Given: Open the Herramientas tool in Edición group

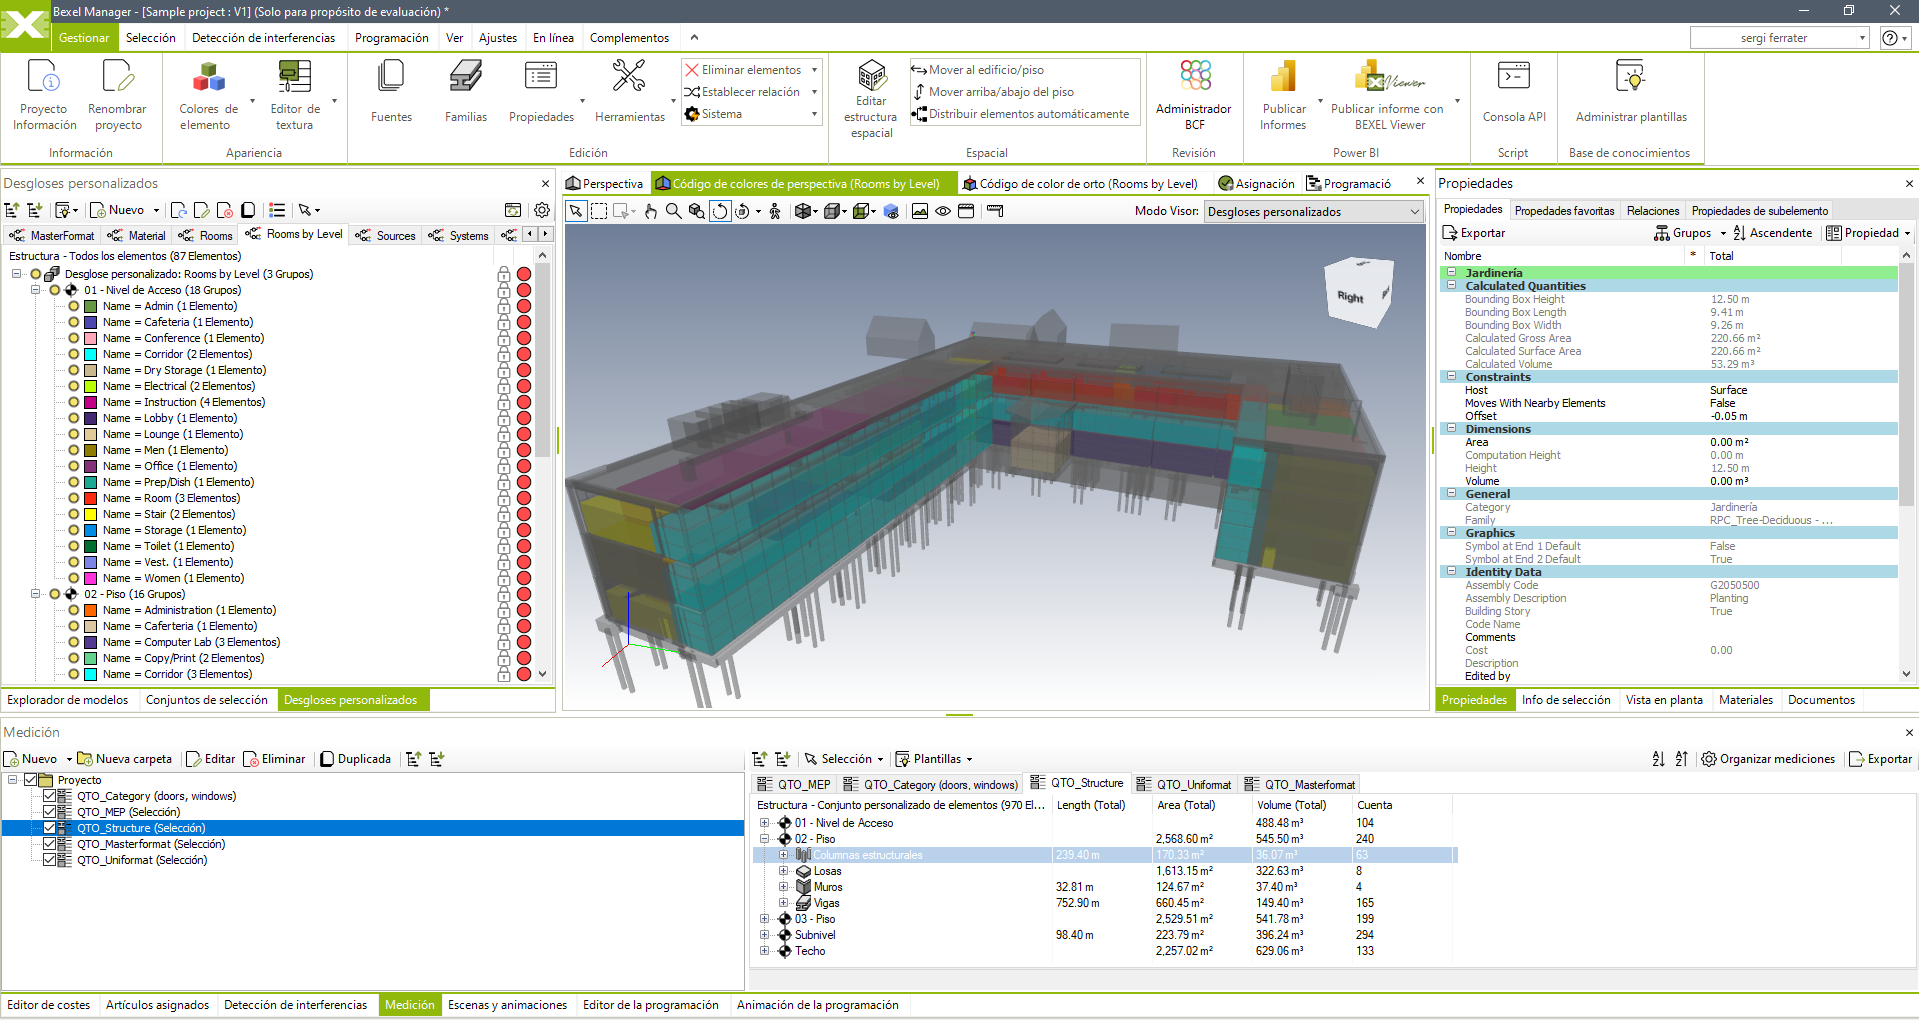Looking at the screenshot, I should tap(628, 90).
